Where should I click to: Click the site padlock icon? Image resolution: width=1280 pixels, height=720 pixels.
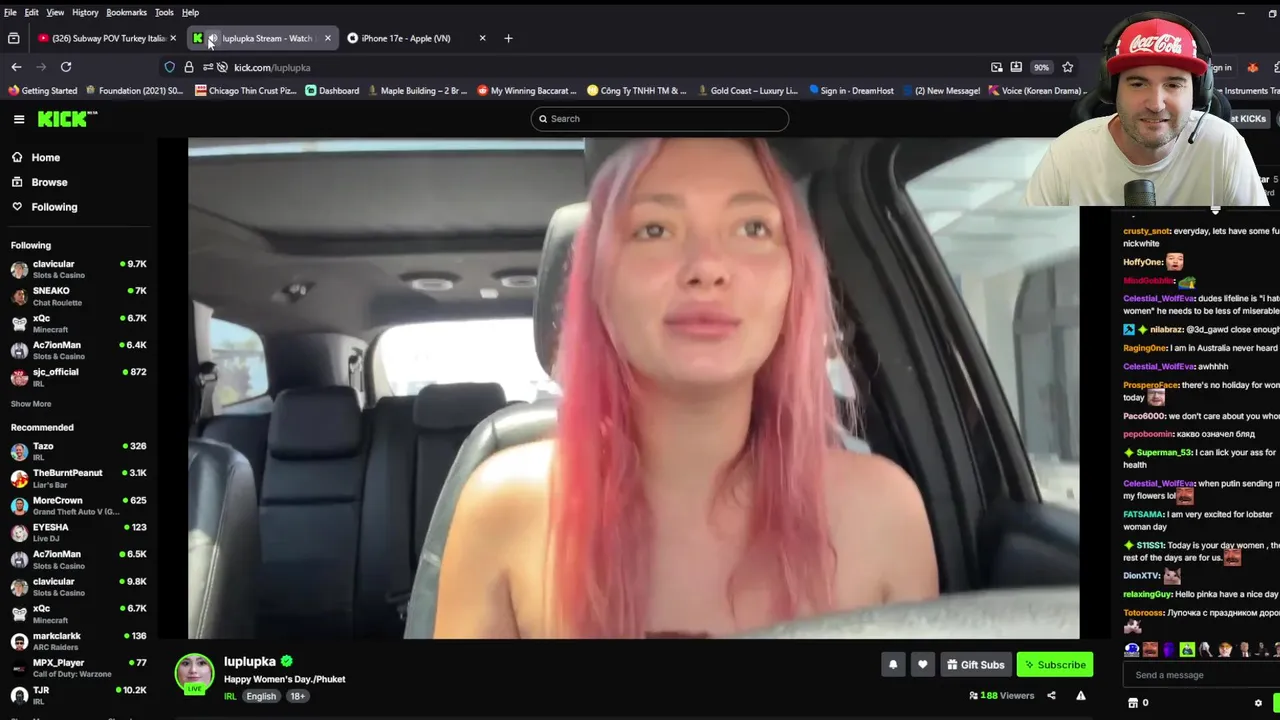click(x=189, y=67)
